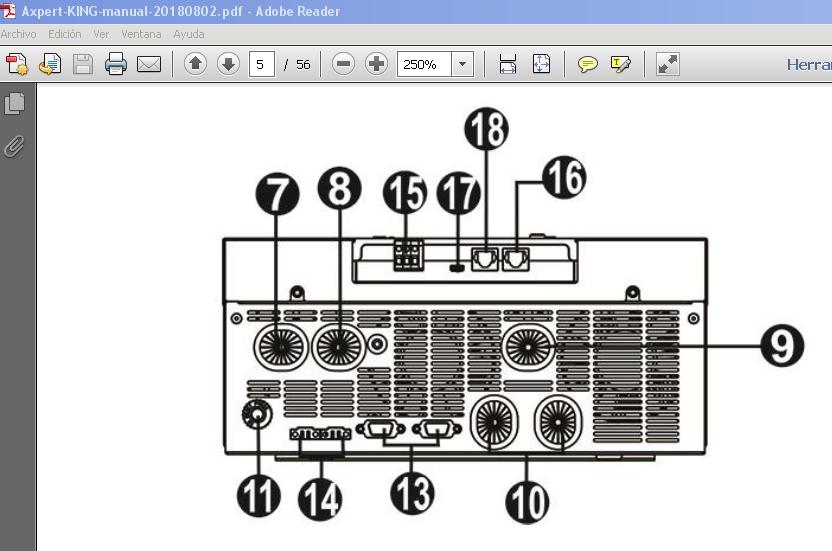Screen dimensions: 832x551
Task: Click the fit width scrolling icon
Action: point(508,64)
